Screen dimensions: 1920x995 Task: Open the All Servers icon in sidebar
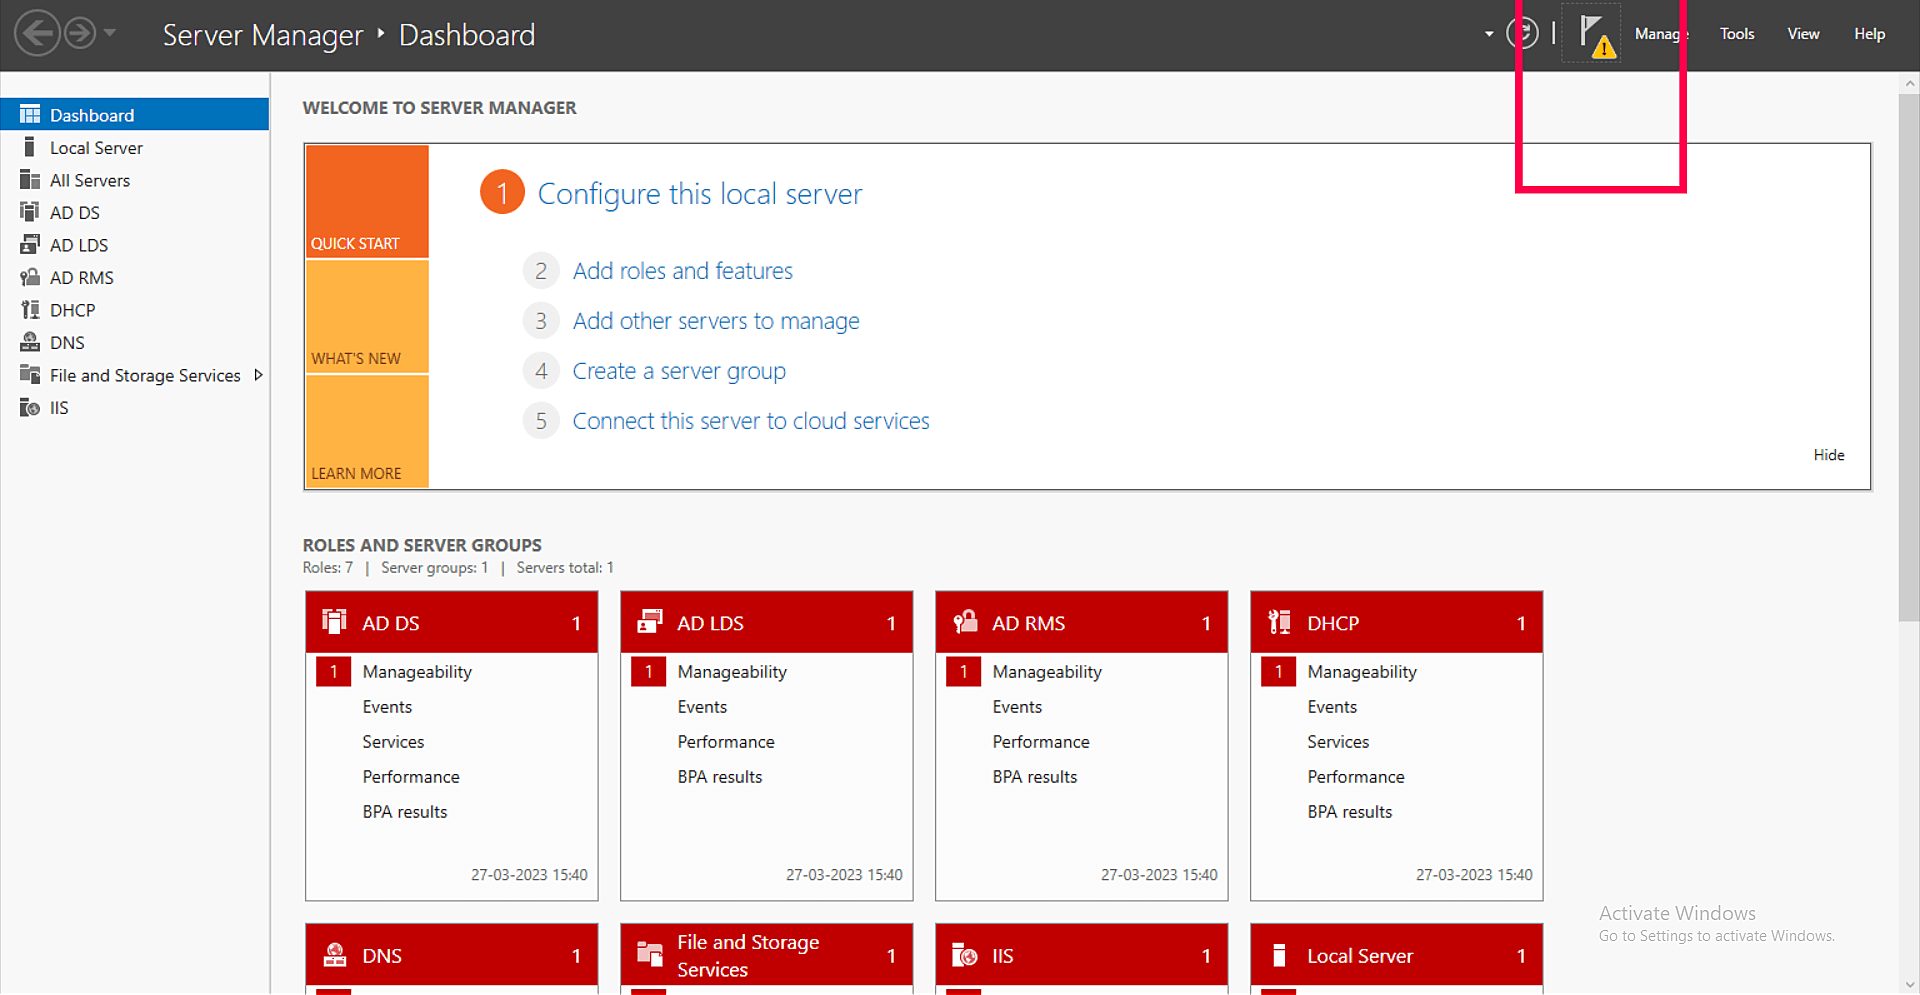coord(30,180)
